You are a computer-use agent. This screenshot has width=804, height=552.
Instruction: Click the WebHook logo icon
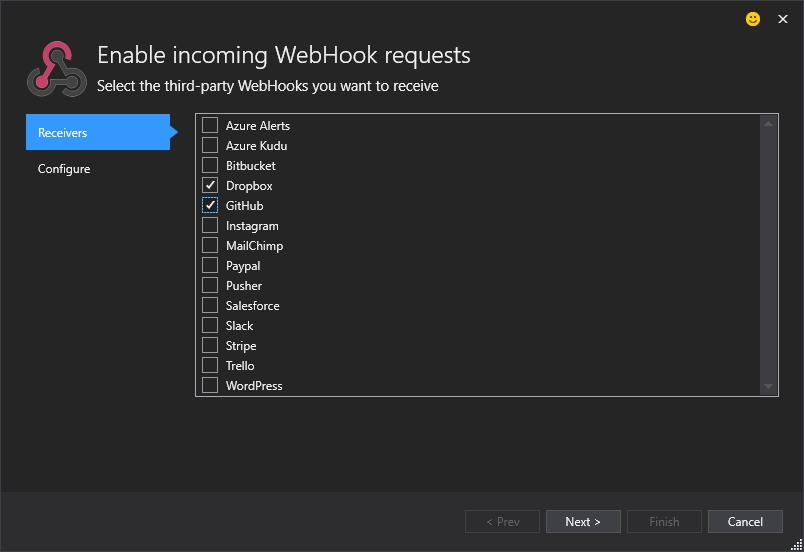(x=55, y=68)
